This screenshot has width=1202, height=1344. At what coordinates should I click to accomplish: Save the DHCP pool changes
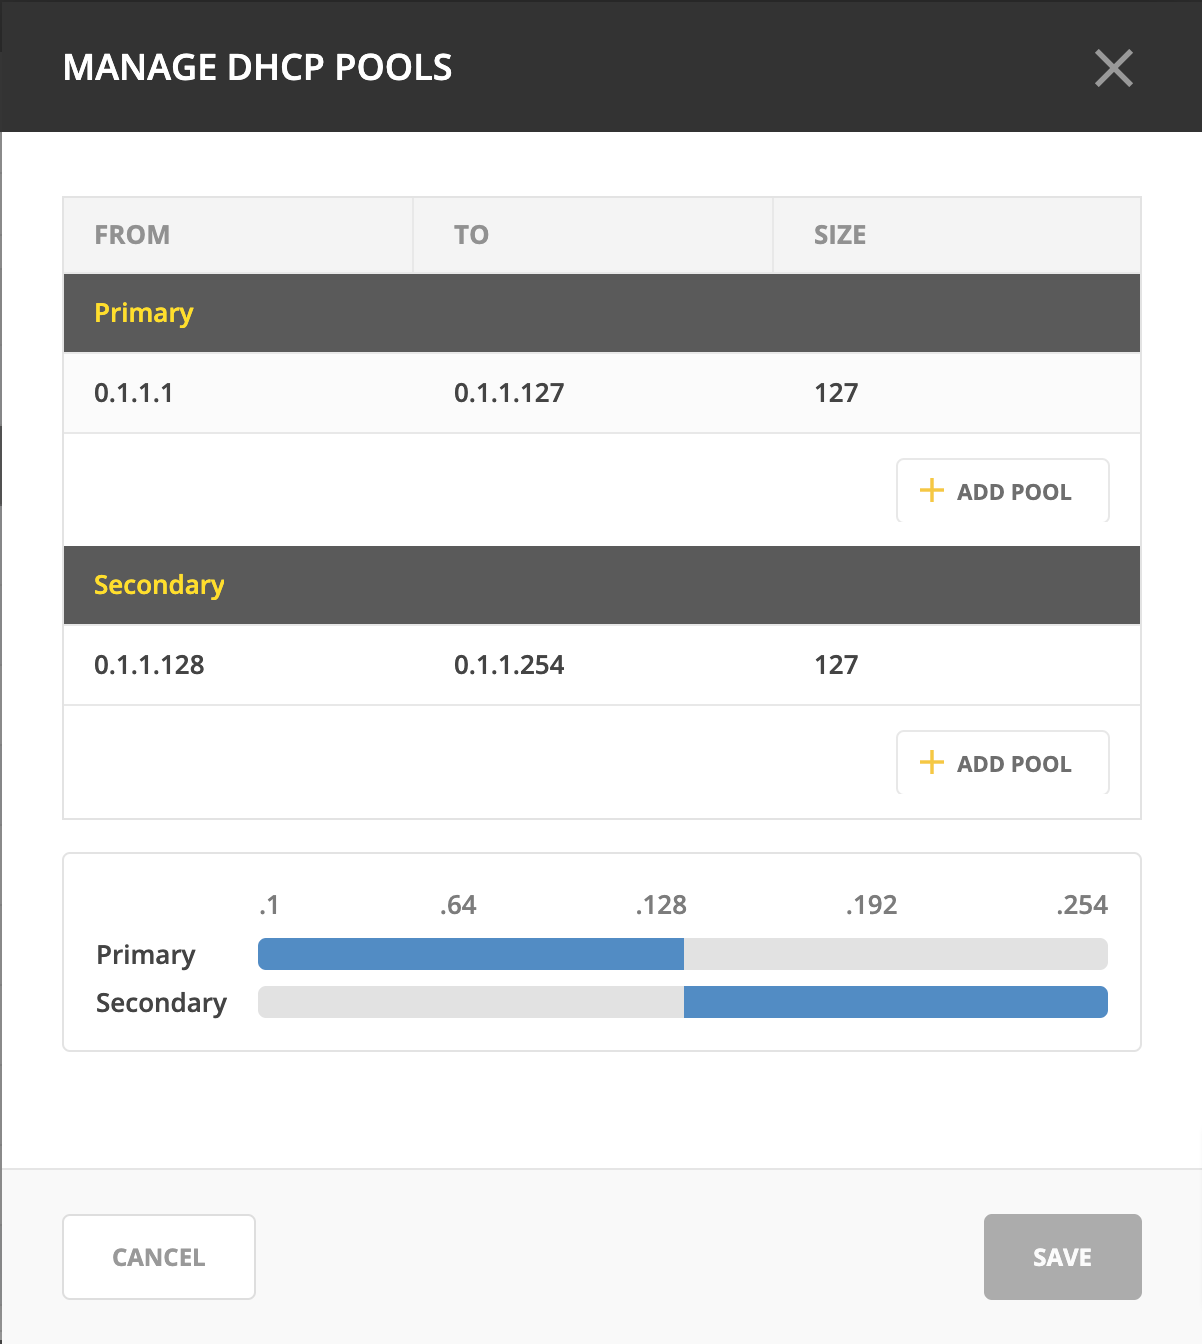tap(1062, 1257)
